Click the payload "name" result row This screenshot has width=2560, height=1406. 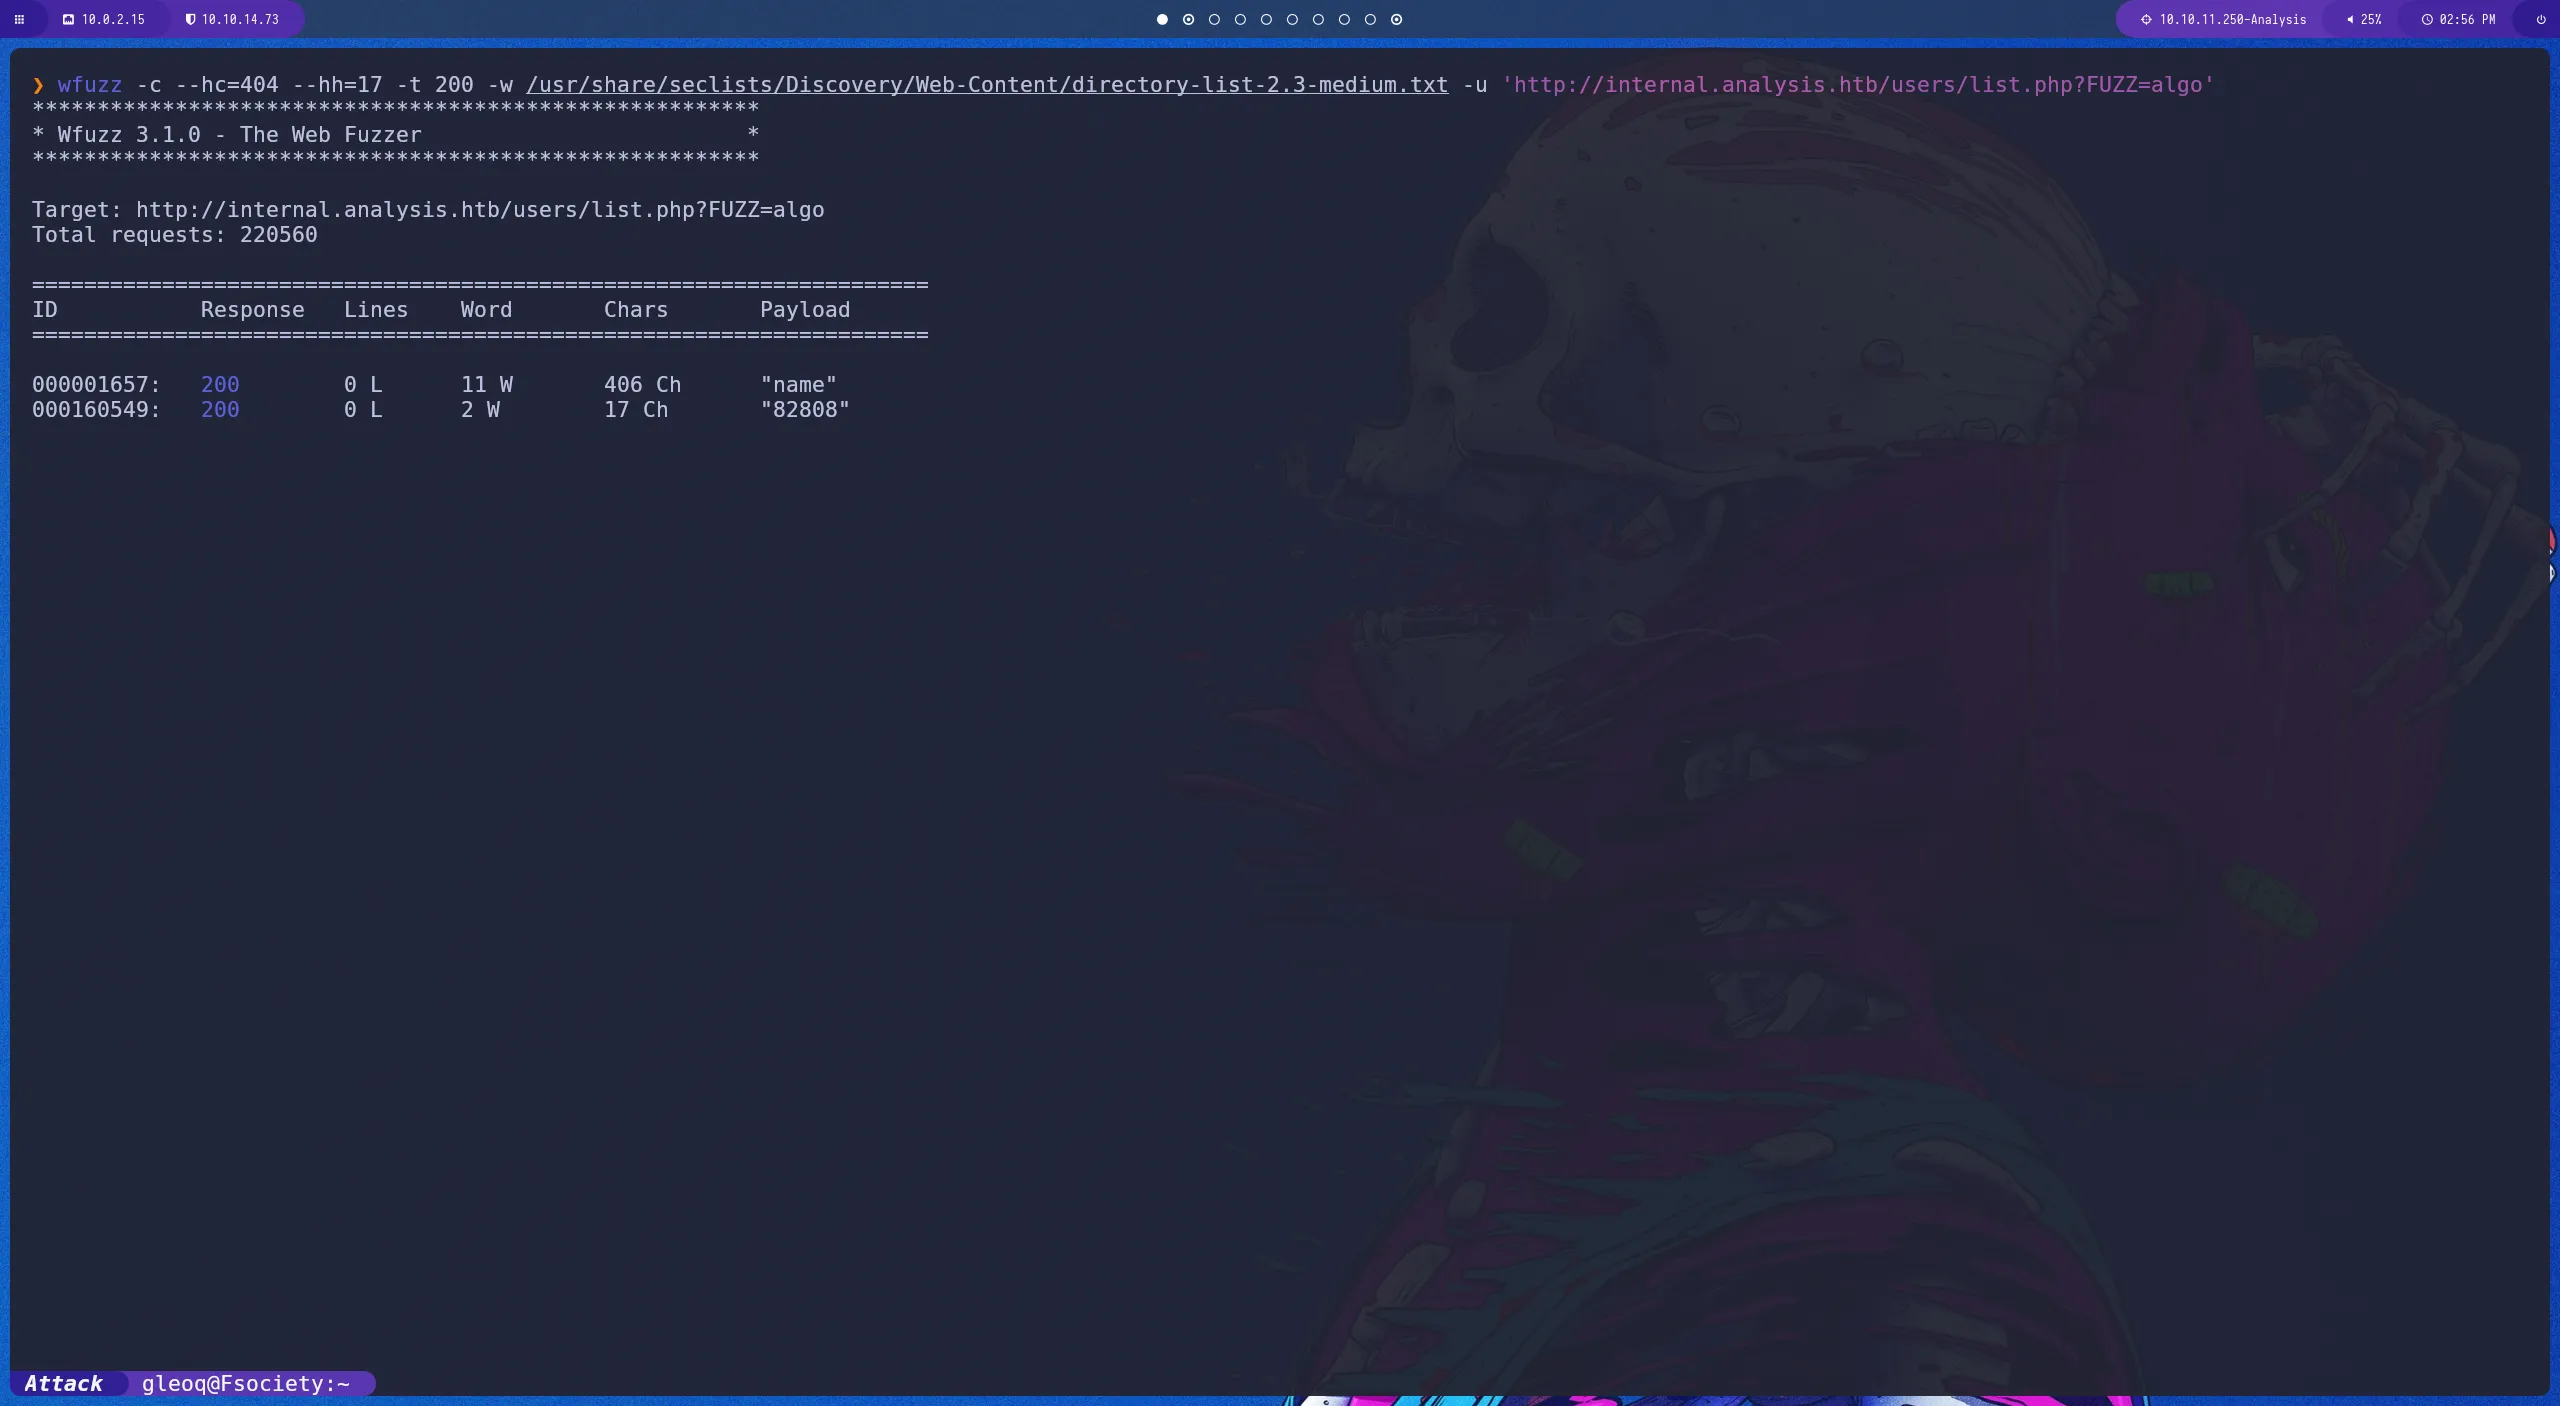coord(799,384)
